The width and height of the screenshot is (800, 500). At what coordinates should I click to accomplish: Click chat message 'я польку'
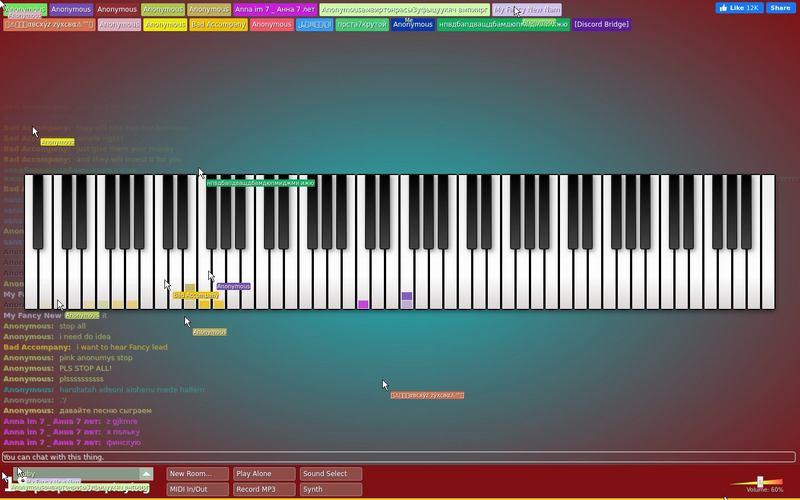(x=123, y=432)
